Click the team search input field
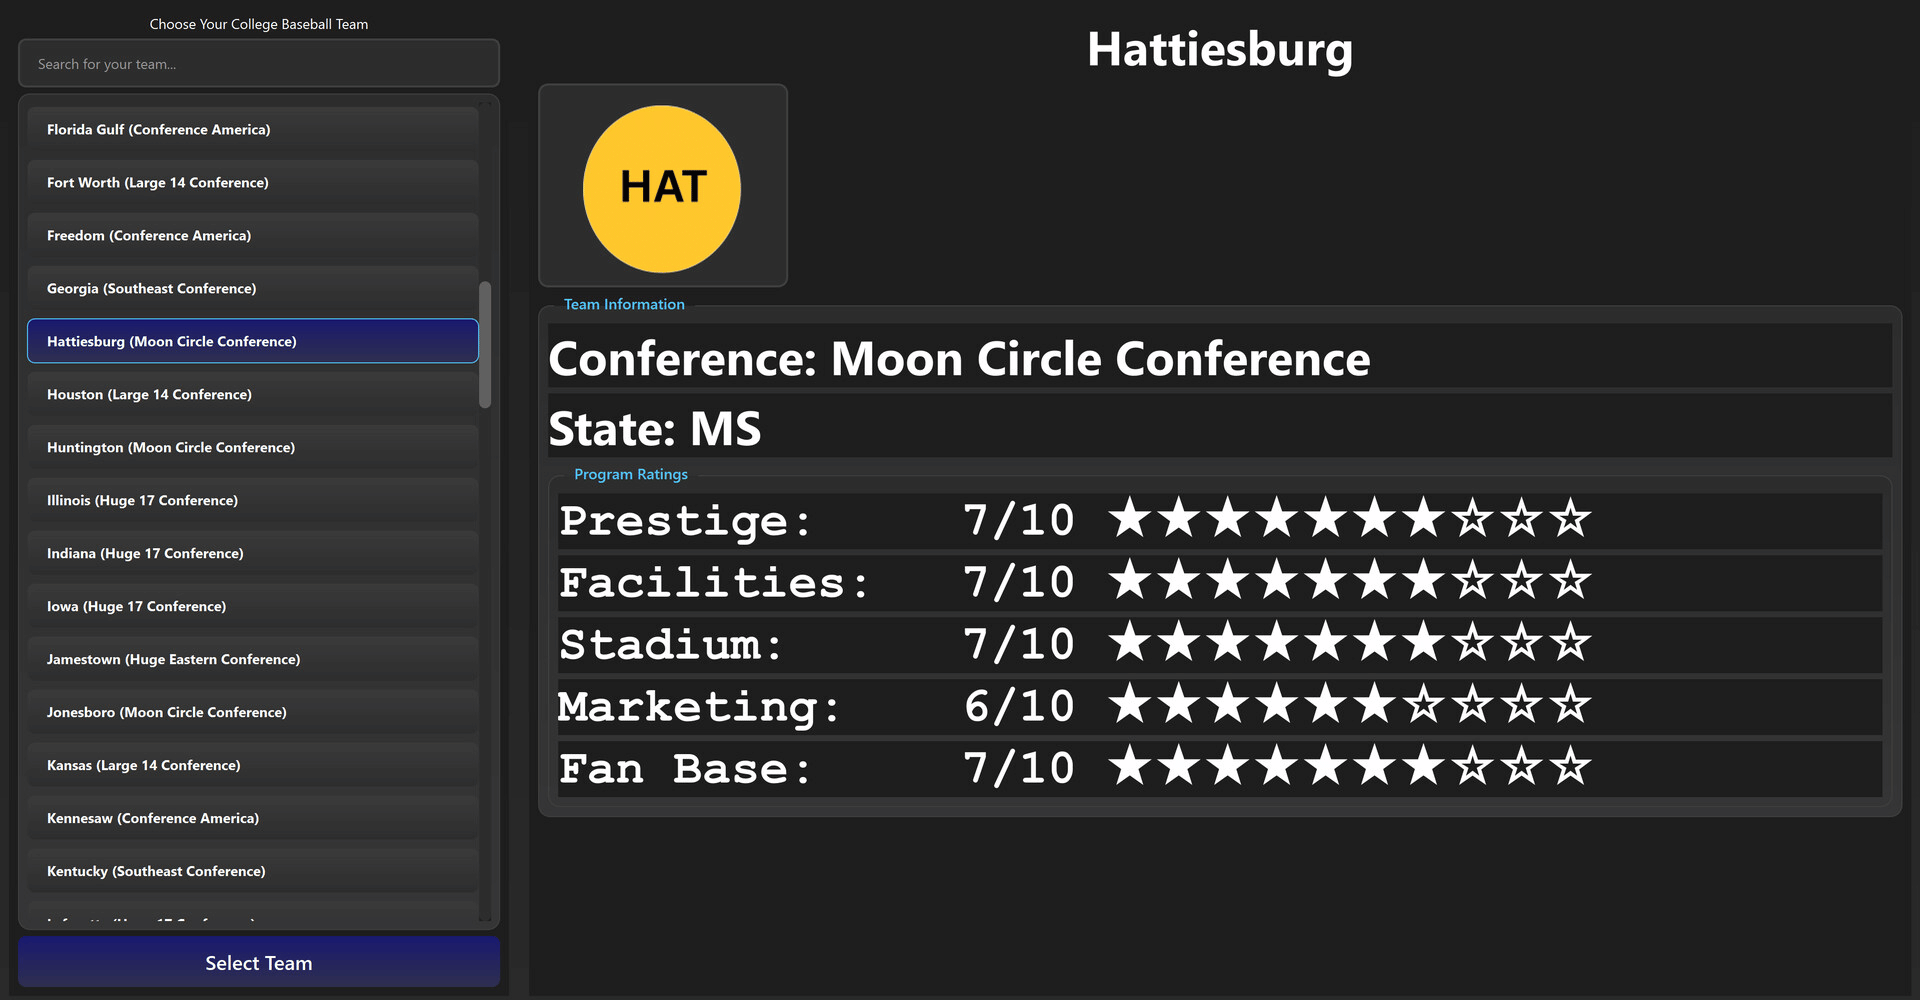Viewport: 1920px width, 1000px height. 259,64
